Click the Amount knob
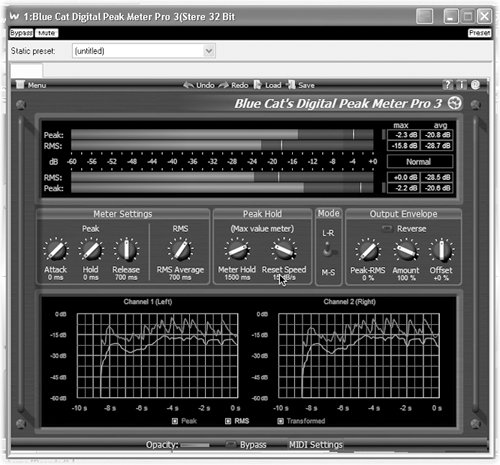Screen dimensions: 500x465 pyautogui.click(x=406, y=251)
